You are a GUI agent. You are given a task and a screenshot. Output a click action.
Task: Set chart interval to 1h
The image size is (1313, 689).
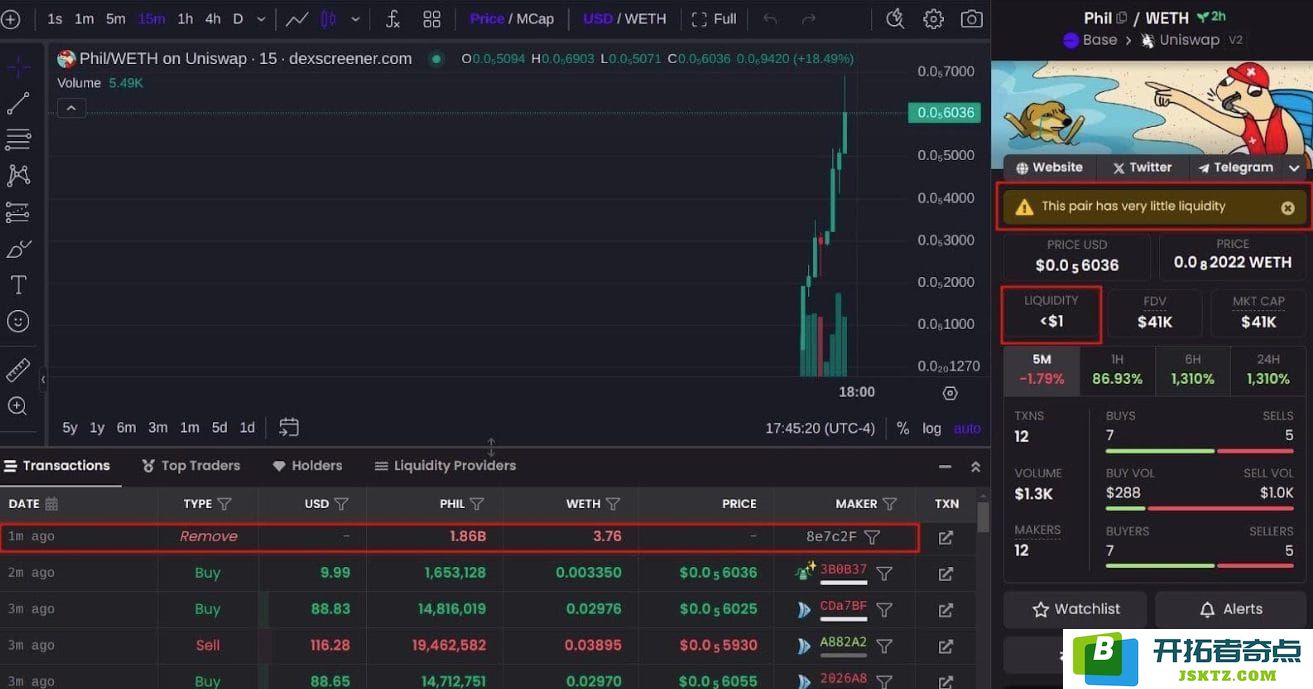click(x=185, y=19)
